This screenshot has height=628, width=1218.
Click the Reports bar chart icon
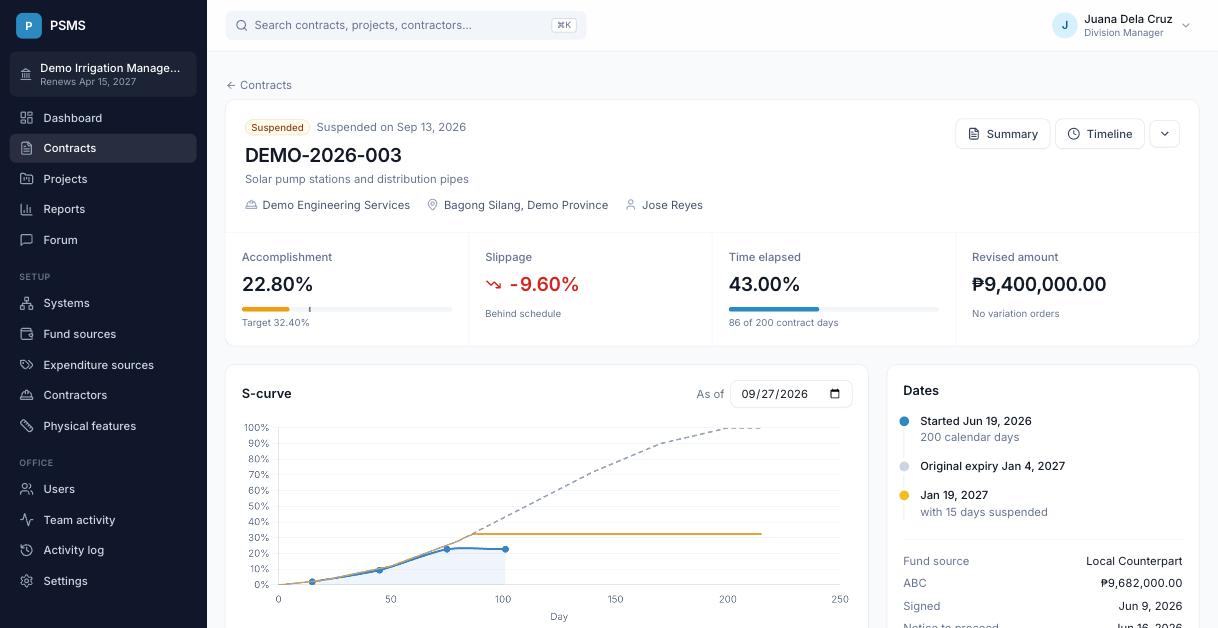tap(27, 209)
